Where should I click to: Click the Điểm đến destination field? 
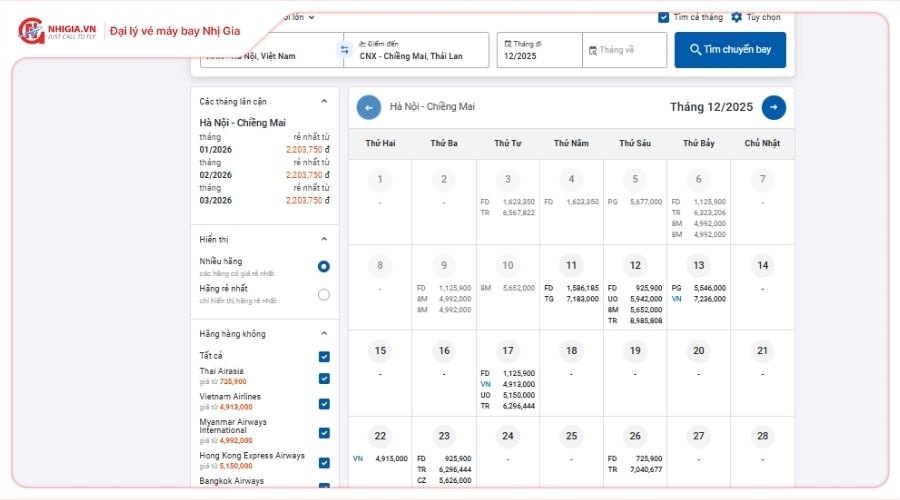pyautogui.click(x=417, y=51)
